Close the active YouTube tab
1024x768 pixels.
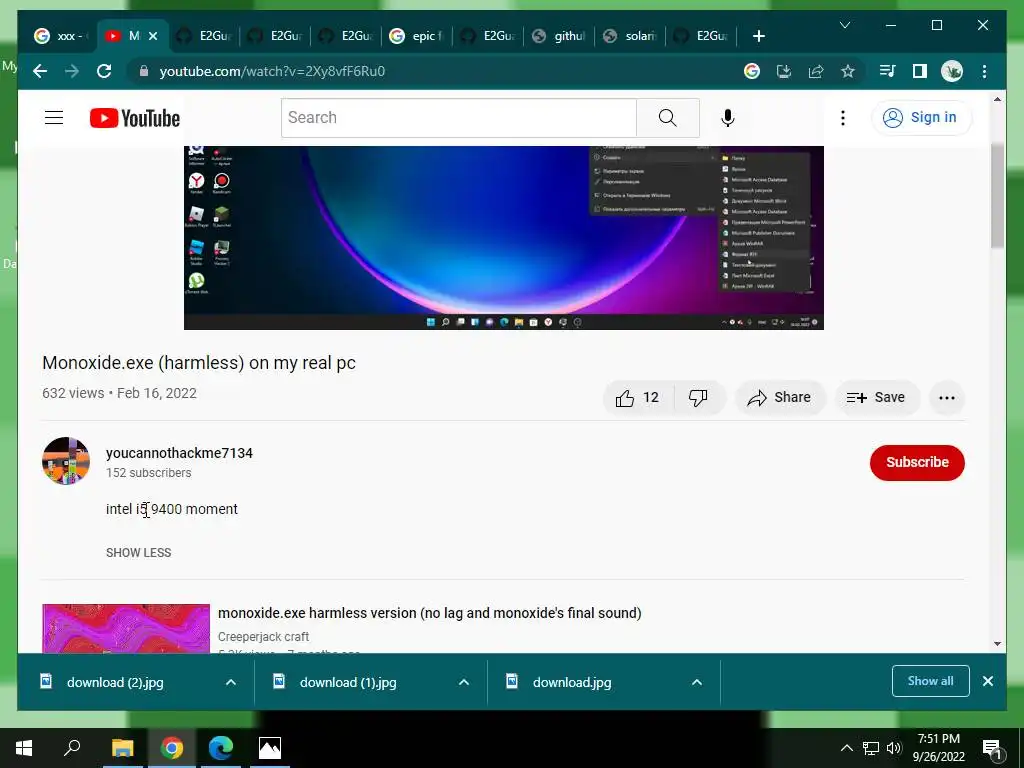coord(153,36)
